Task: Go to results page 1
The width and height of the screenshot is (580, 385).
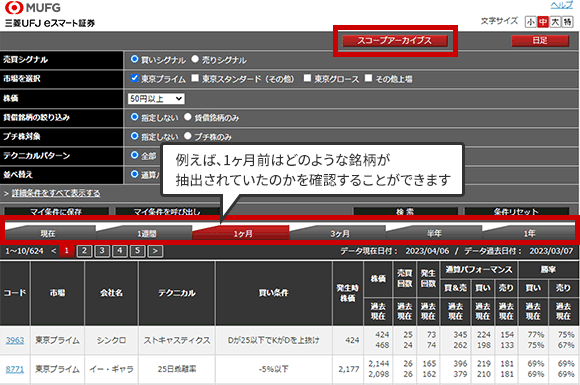Action: (67, 251)
